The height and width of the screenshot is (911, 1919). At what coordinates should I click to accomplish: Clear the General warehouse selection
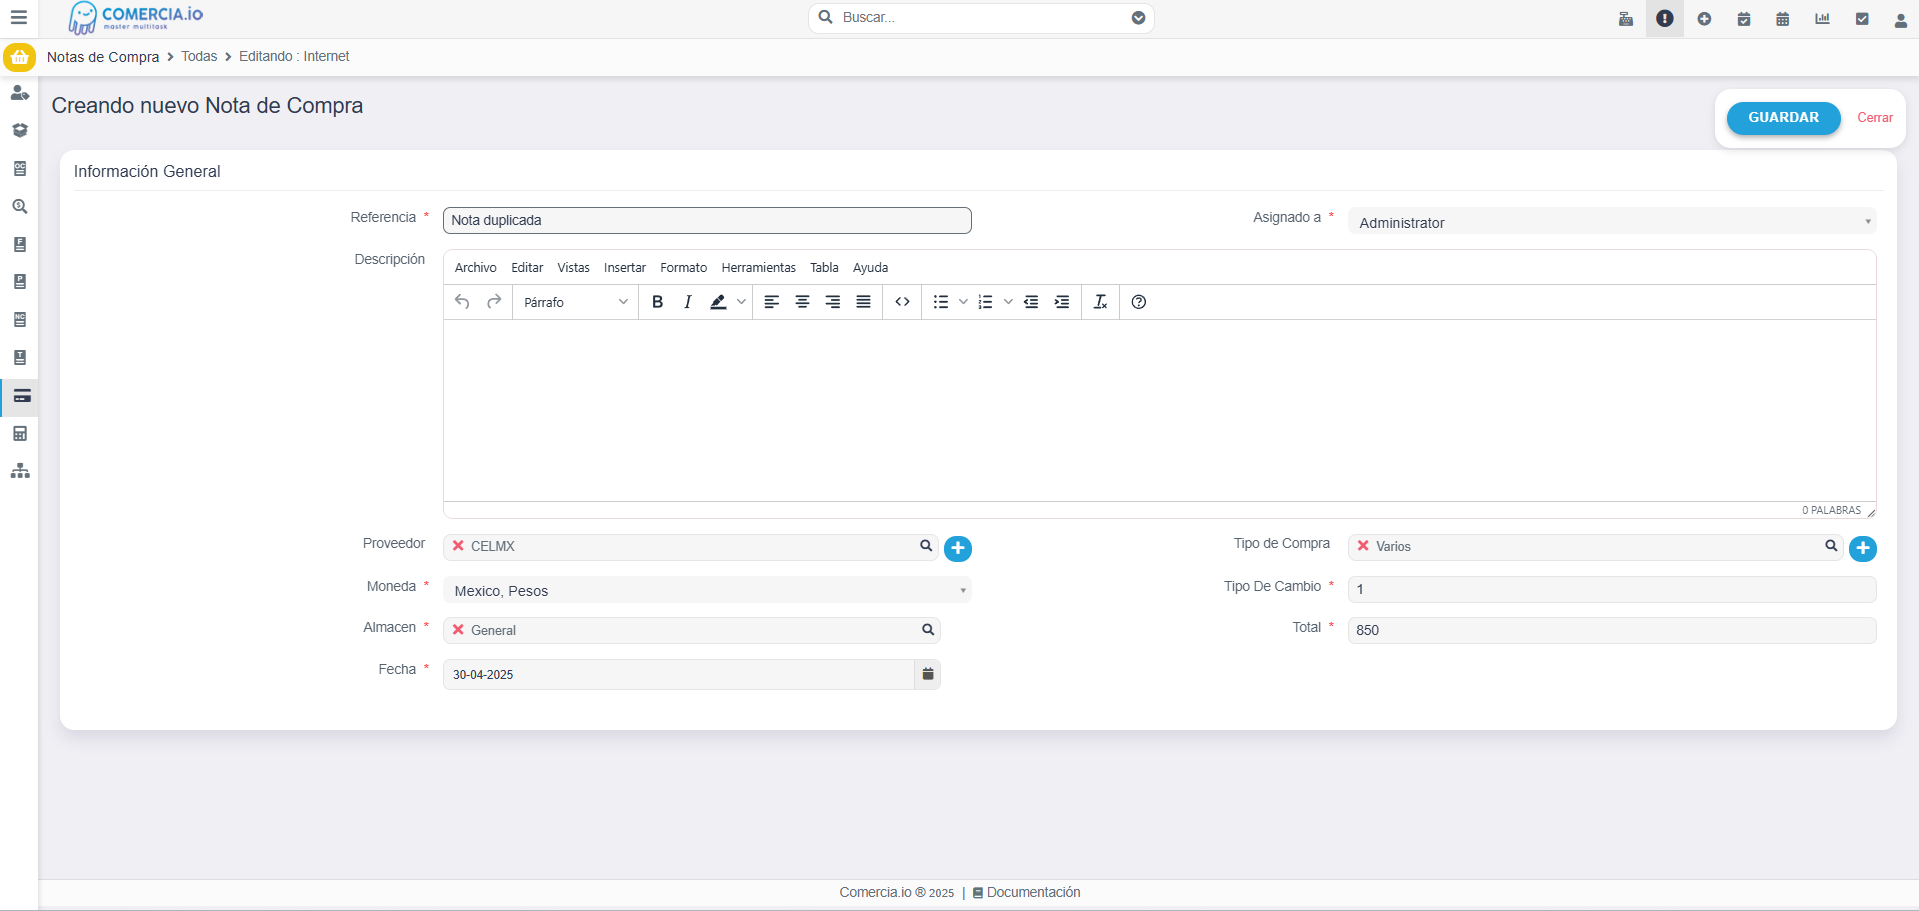[x=458, y=630]
